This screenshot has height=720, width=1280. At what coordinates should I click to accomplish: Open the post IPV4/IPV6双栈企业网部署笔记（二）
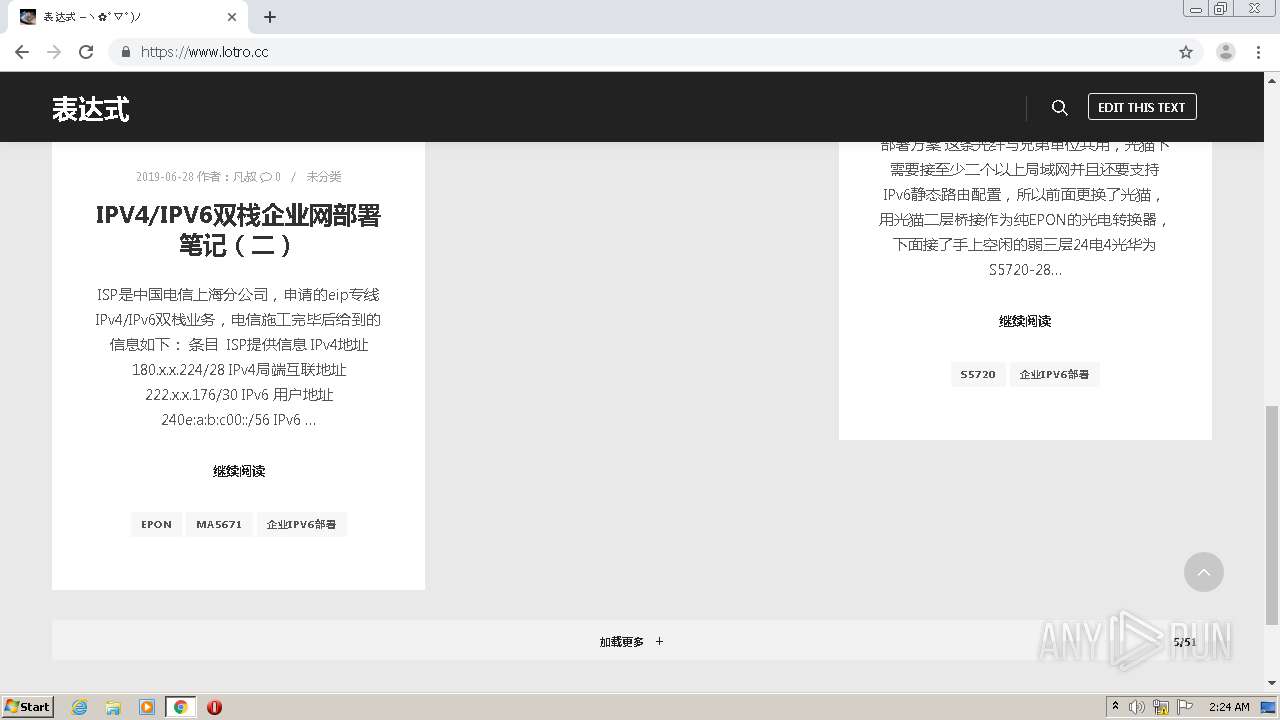coord(238,230)
